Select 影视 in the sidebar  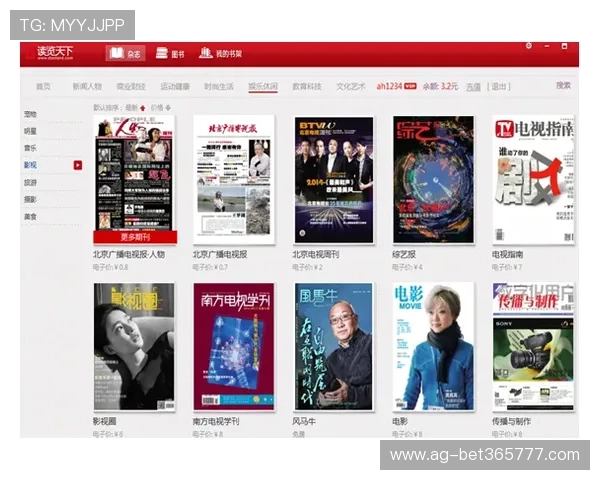pos(31,165)
